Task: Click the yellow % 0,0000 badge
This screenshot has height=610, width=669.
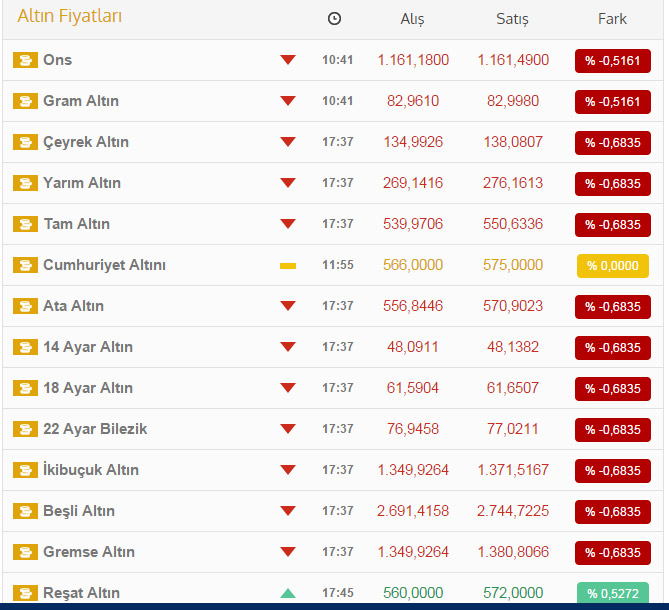Action: point(612,266)
